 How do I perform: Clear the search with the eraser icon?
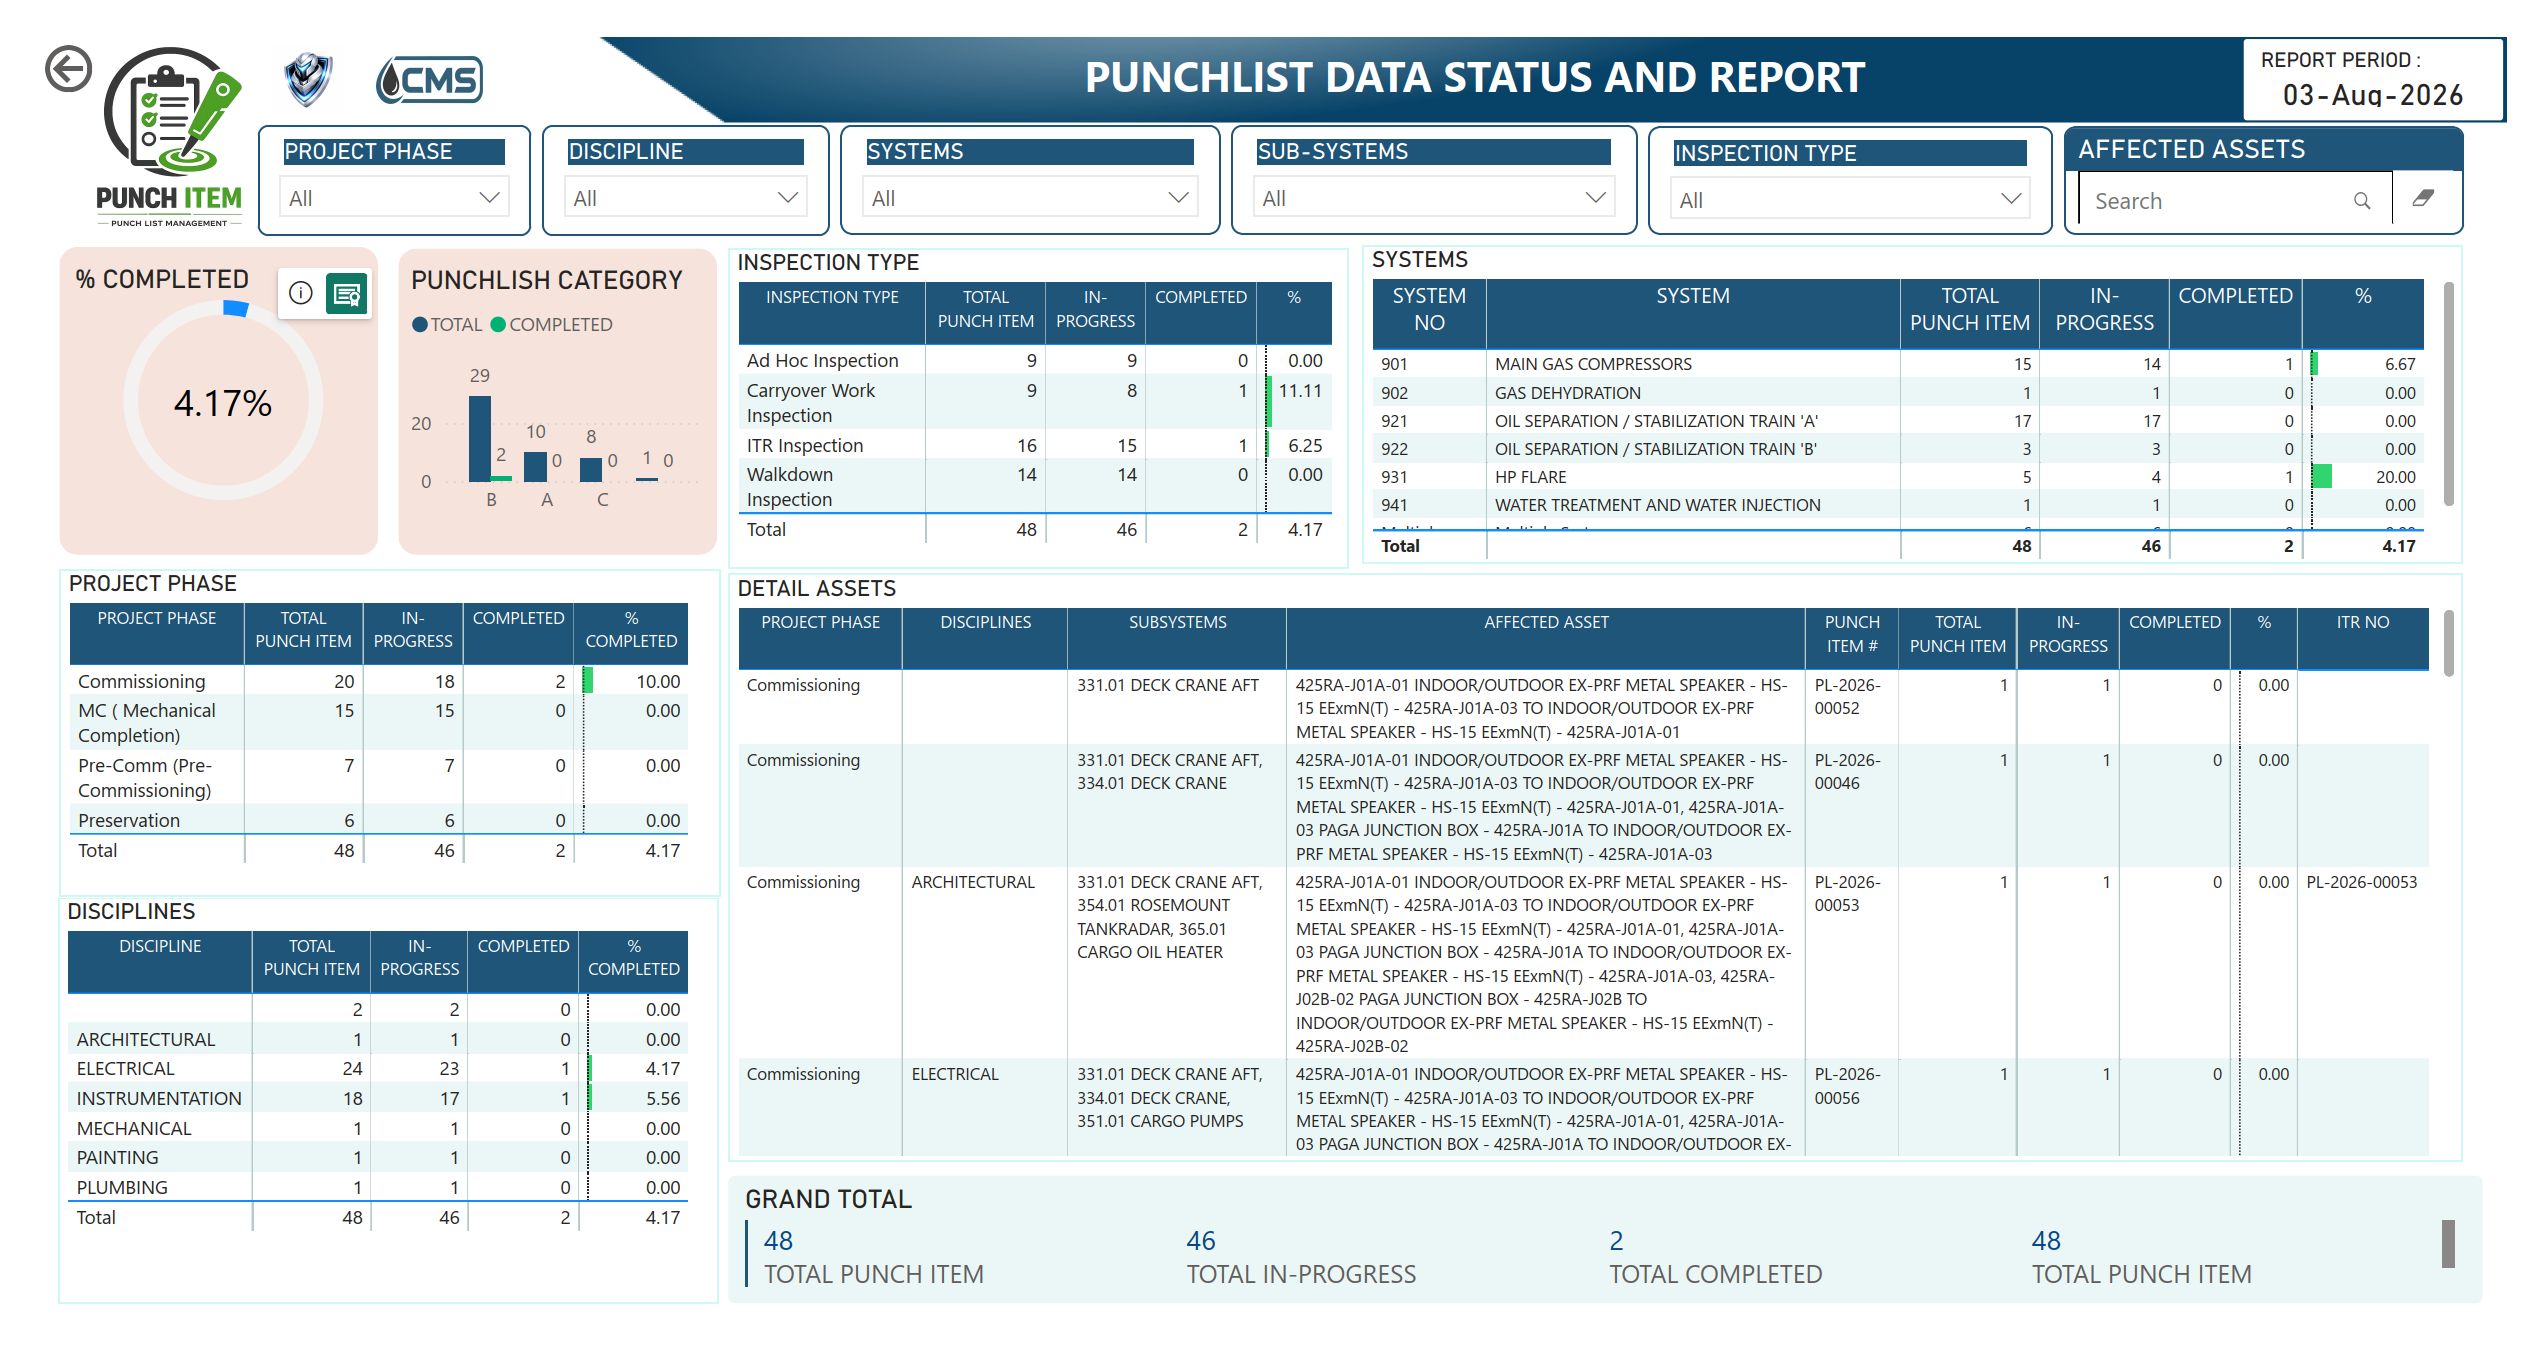(x=2423, y=198)
